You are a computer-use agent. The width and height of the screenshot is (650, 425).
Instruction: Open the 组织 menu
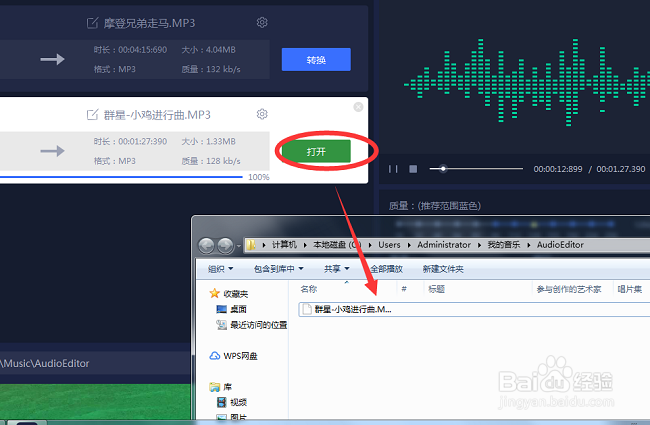pos(220,269)
